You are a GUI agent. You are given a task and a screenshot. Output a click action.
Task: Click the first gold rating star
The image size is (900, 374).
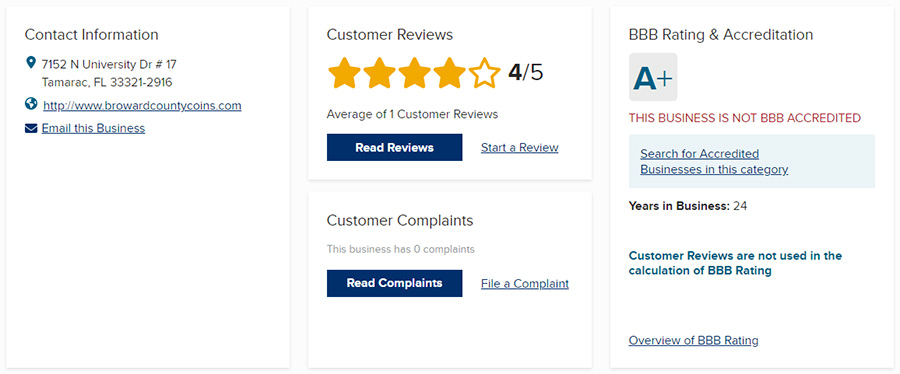click(x=344, y=73)
